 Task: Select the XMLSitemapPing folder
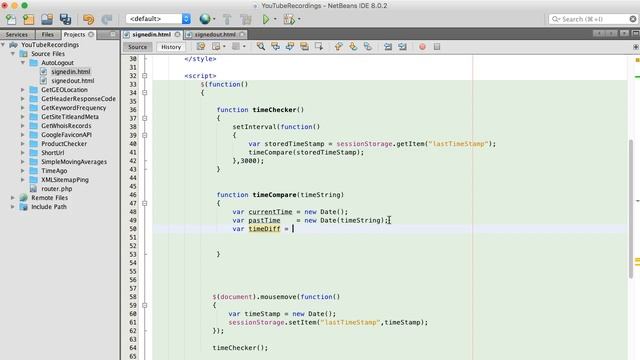coord(64,180)
